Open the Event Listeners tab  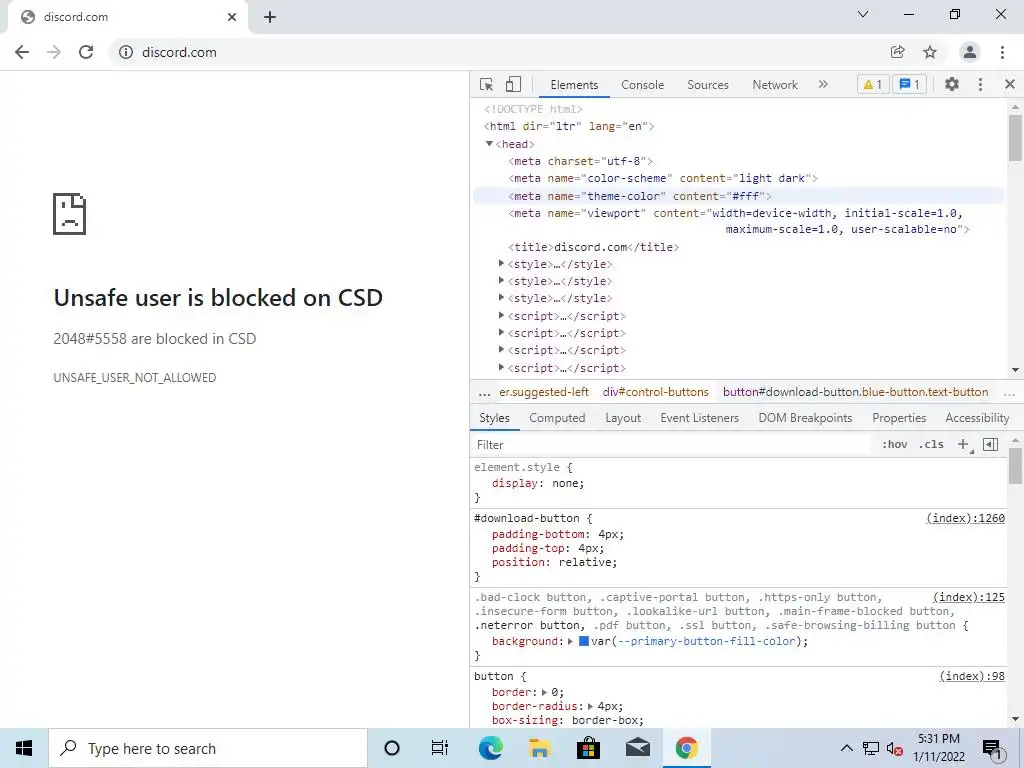pyautogui.click(x=699, y=418)
